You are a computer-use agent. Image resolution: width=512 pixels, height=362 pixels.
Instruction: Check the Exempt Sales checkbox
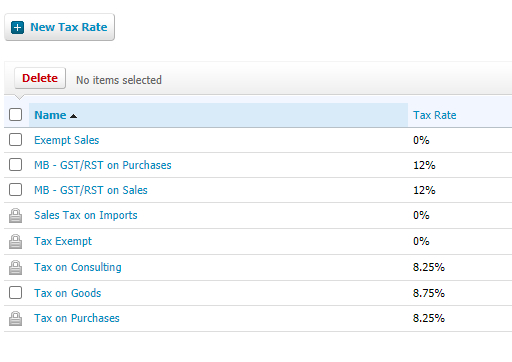16,140
